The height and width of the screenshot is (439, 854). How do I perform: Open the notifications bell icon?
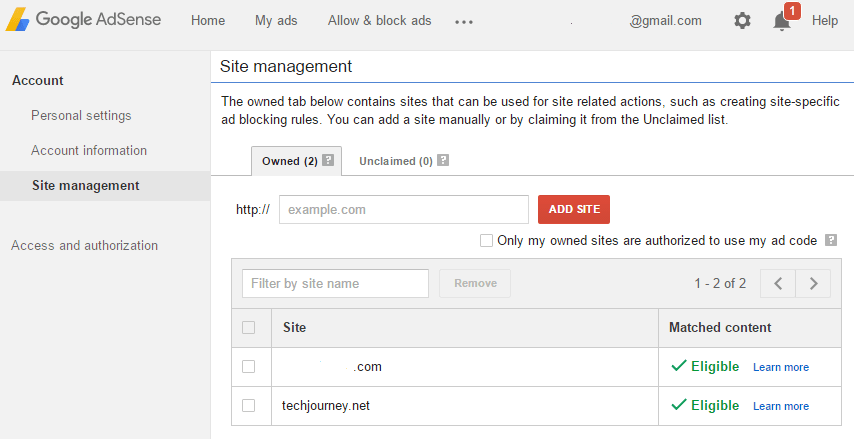pos(782,21)
